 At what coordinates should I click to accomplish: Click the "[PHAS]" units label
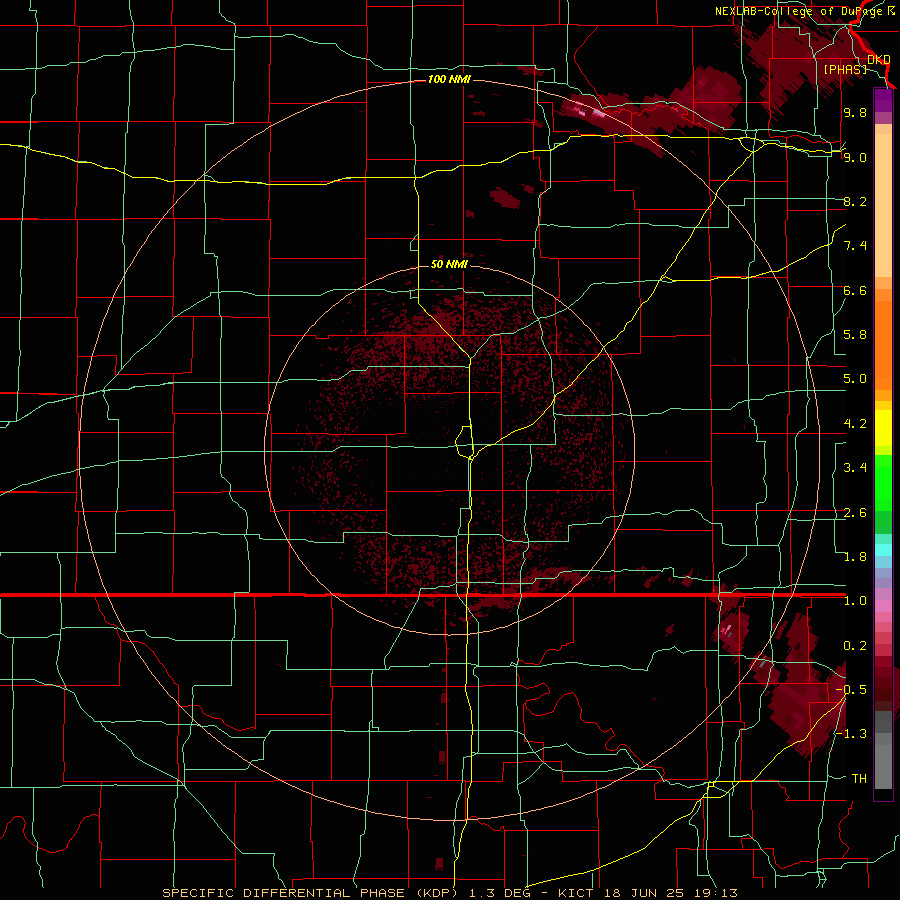pos(845,69)
